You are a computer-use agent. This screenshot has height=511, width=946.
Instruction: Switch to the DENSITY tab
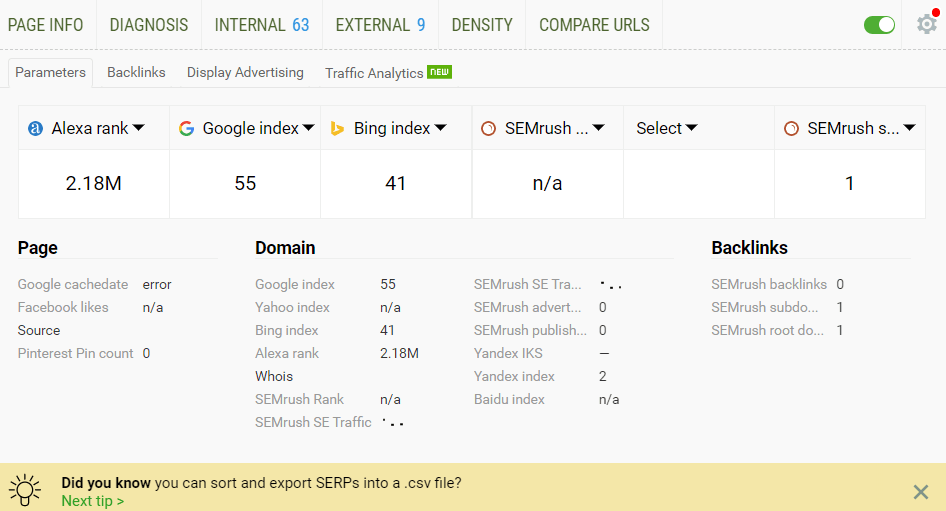pyautogui.click(x=482, y=25)
